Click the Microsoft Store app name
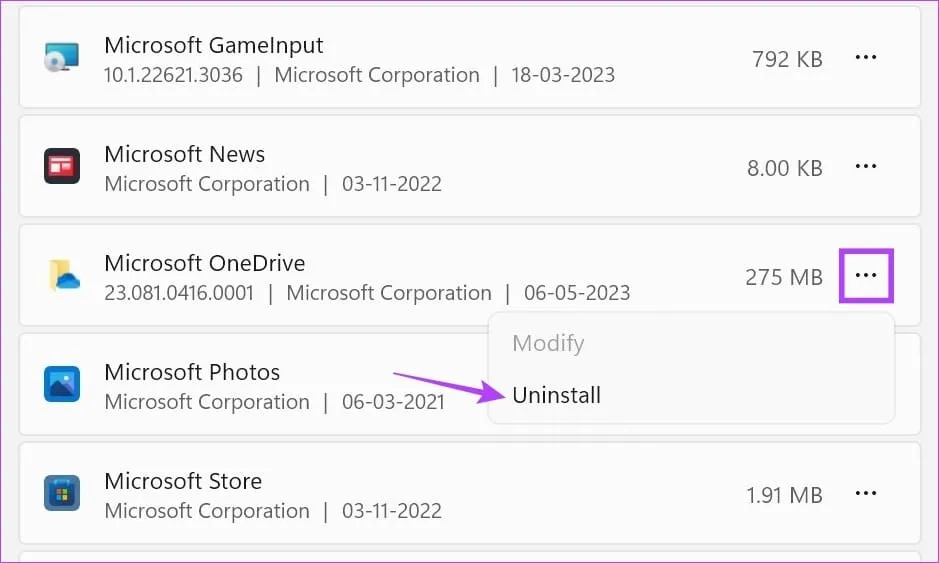Image resolution: width=939 pixels, height=563 pixels. [183, 482]
